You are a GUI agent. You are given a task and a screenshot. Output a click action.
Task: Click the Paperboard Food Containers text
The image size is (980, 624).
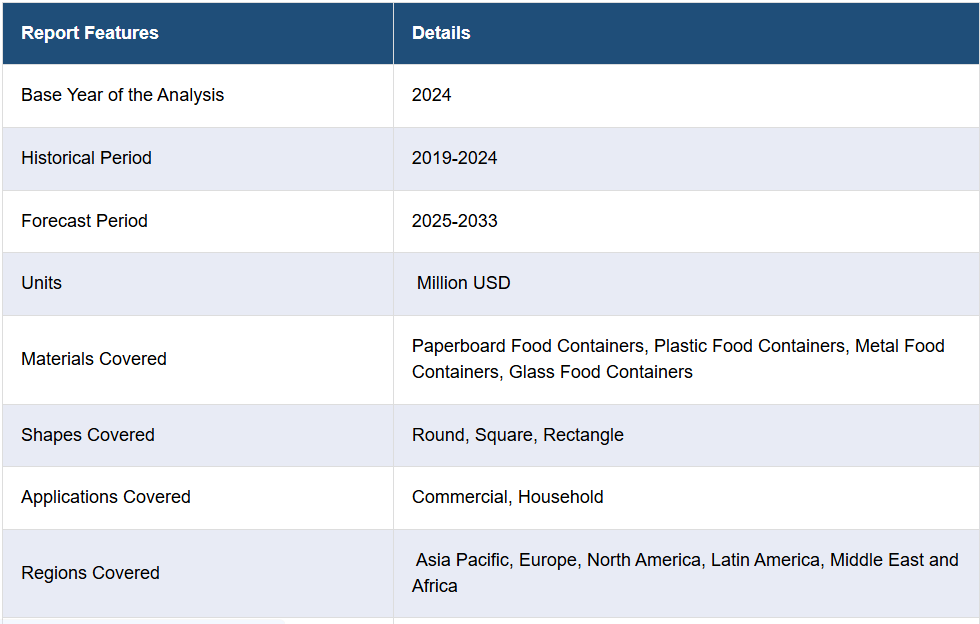coord(528,346)
